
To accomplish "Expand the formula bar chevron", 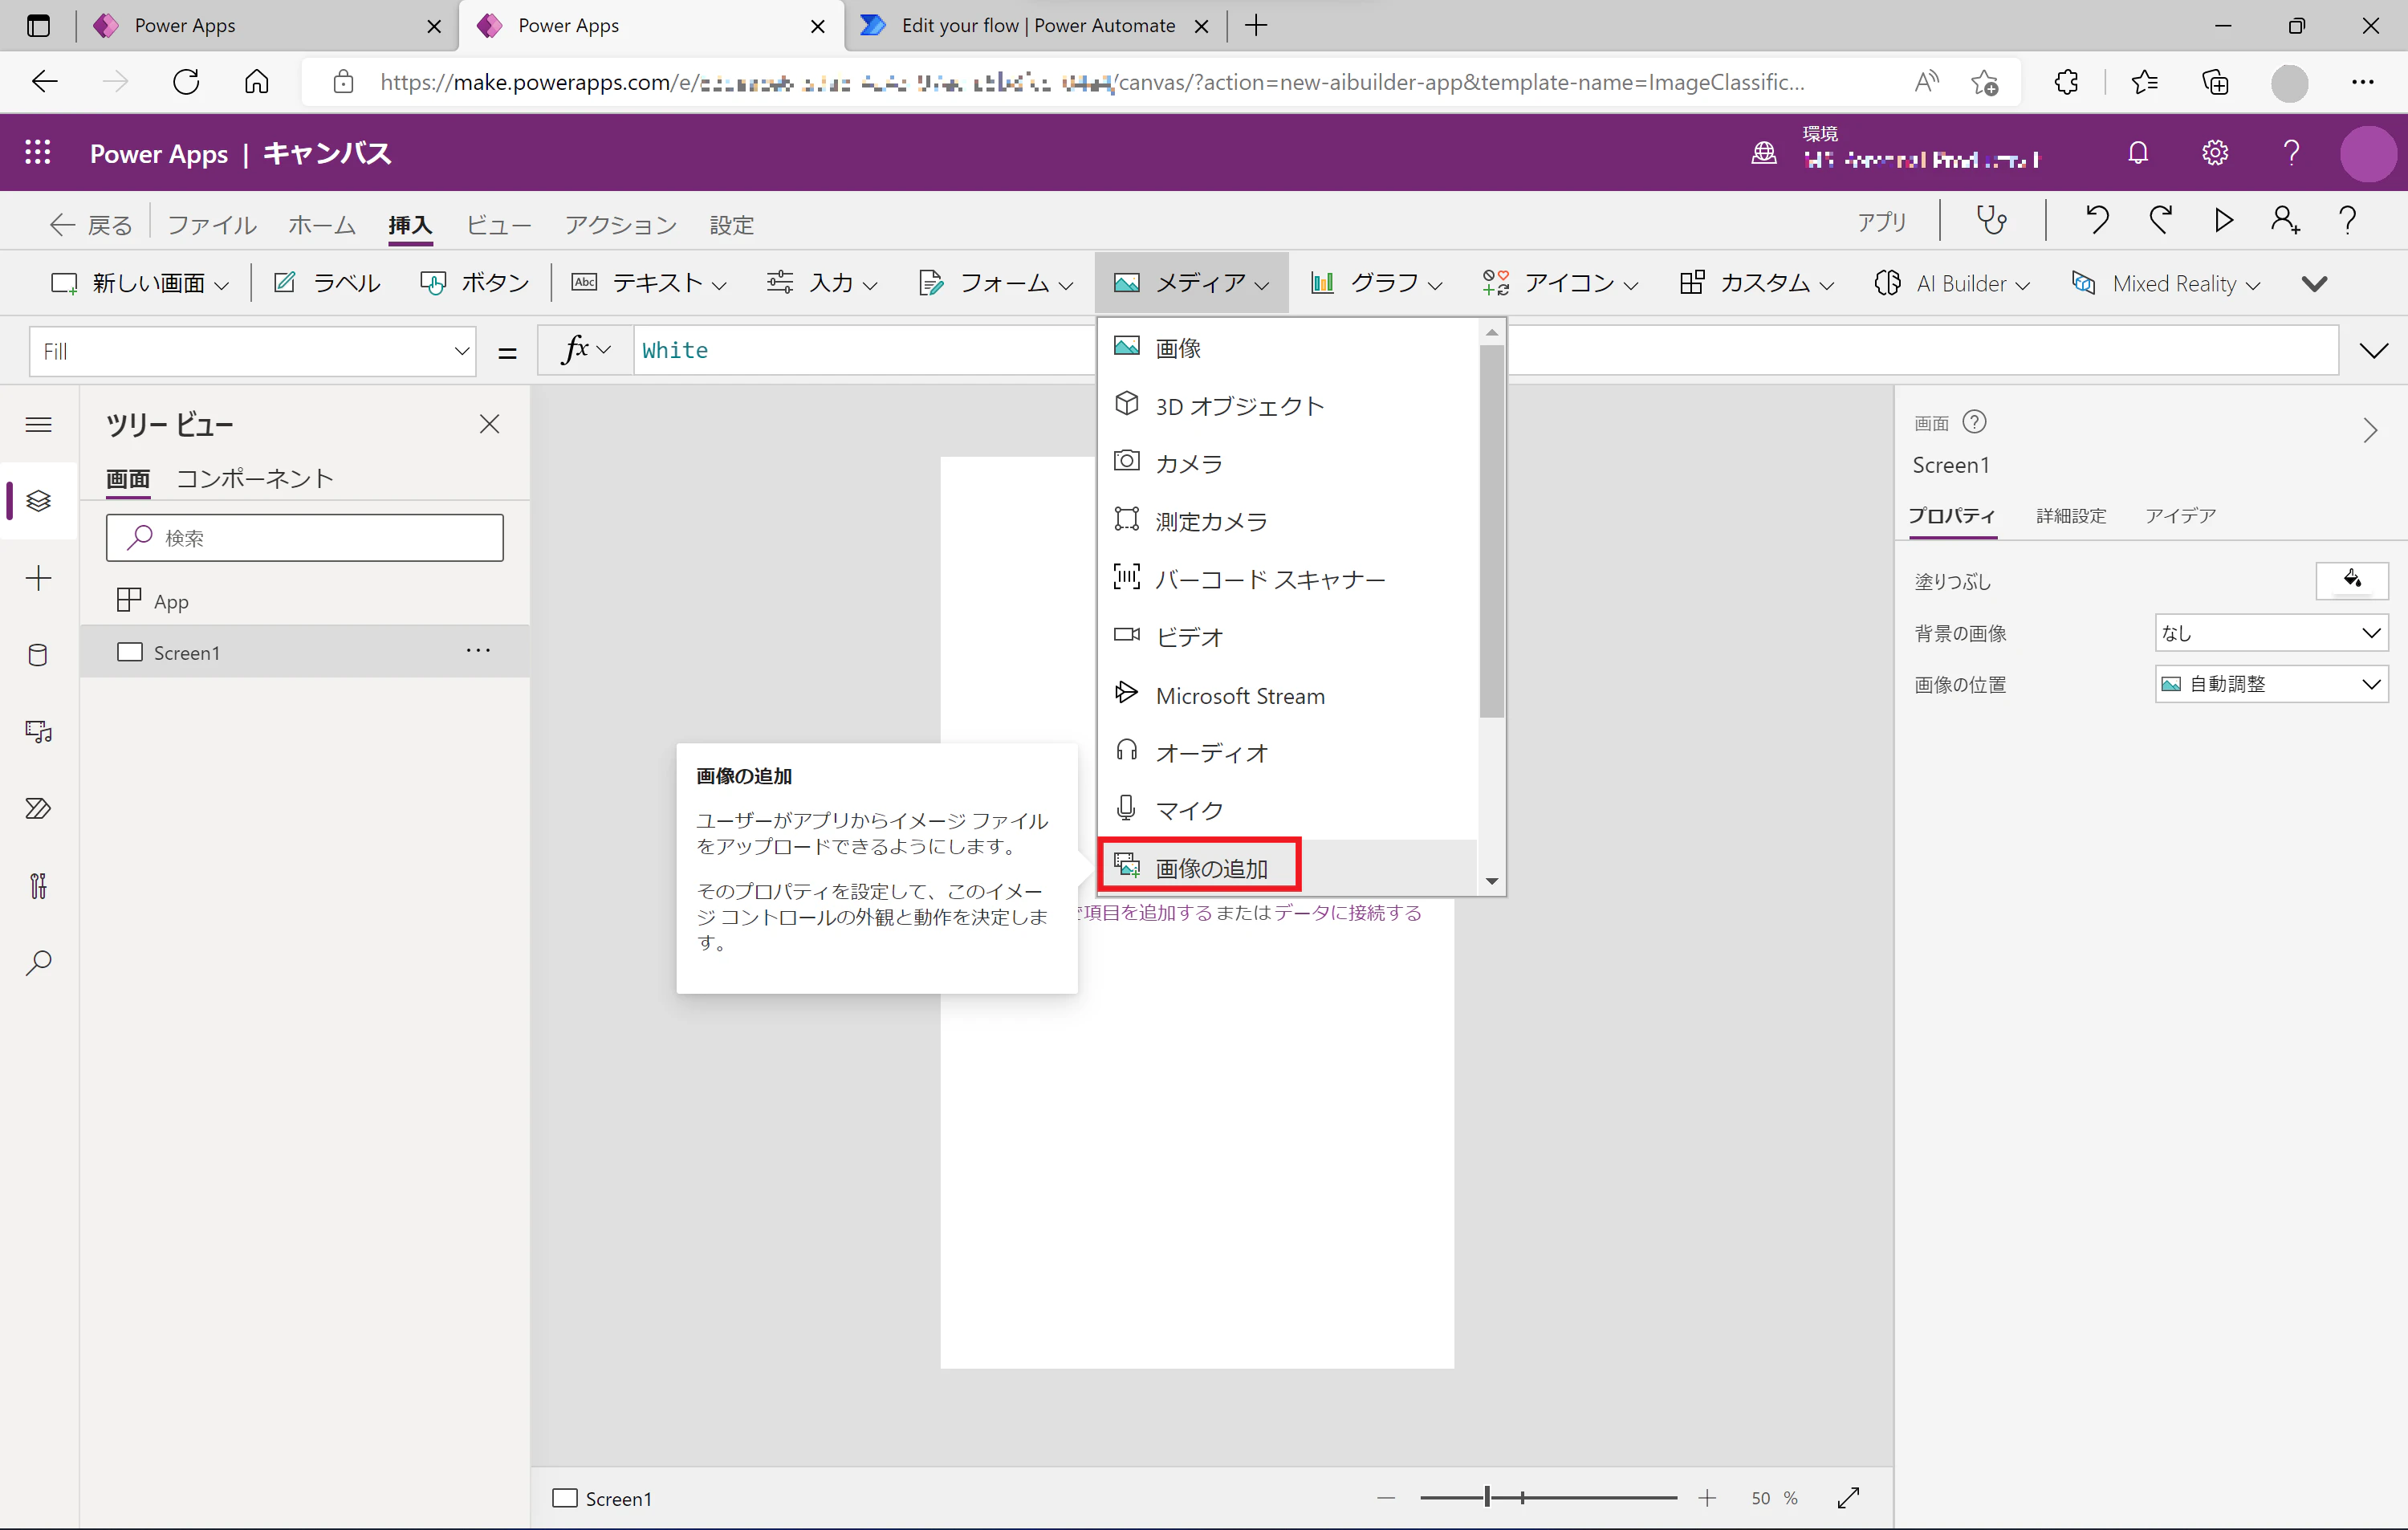I will 2373,351.
